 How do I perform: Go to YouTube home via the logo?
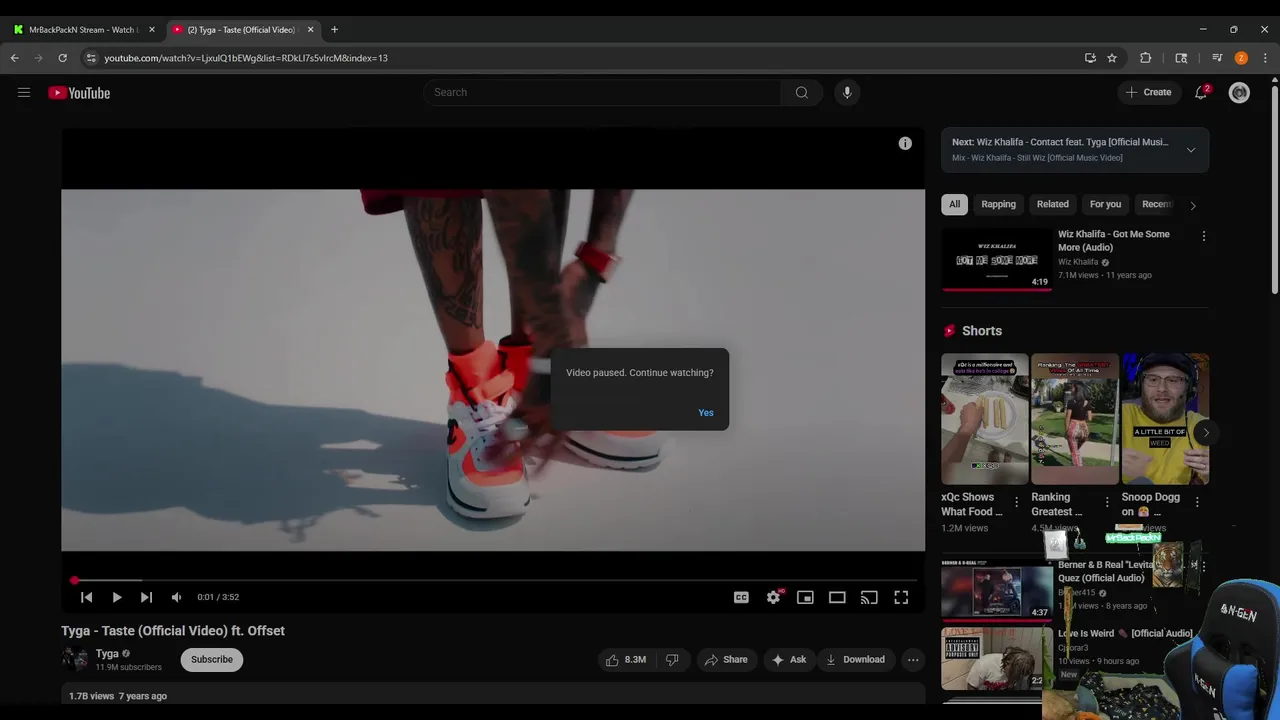[79, 93]
